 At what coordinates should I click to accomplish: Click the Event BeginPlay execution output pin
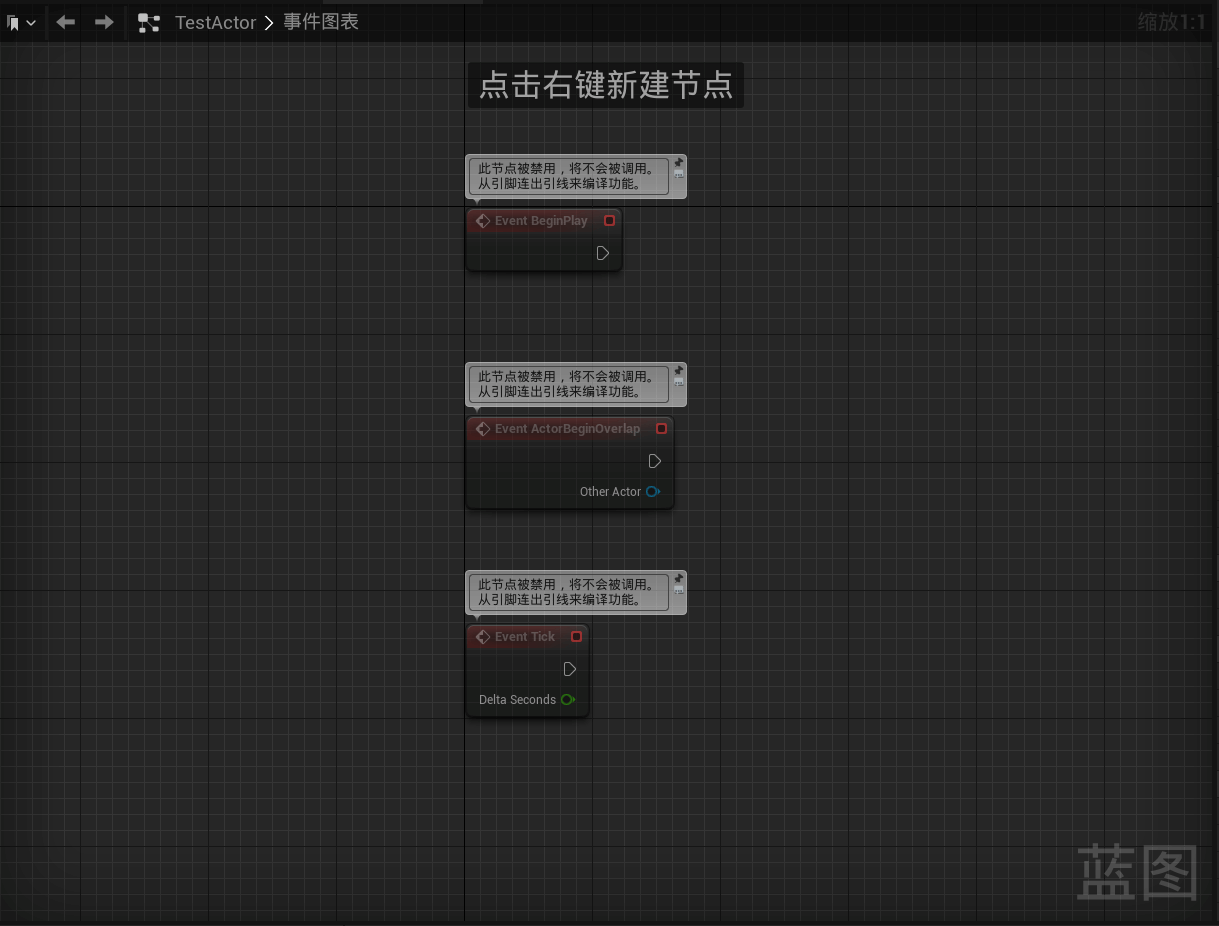(x=602, y=253)
